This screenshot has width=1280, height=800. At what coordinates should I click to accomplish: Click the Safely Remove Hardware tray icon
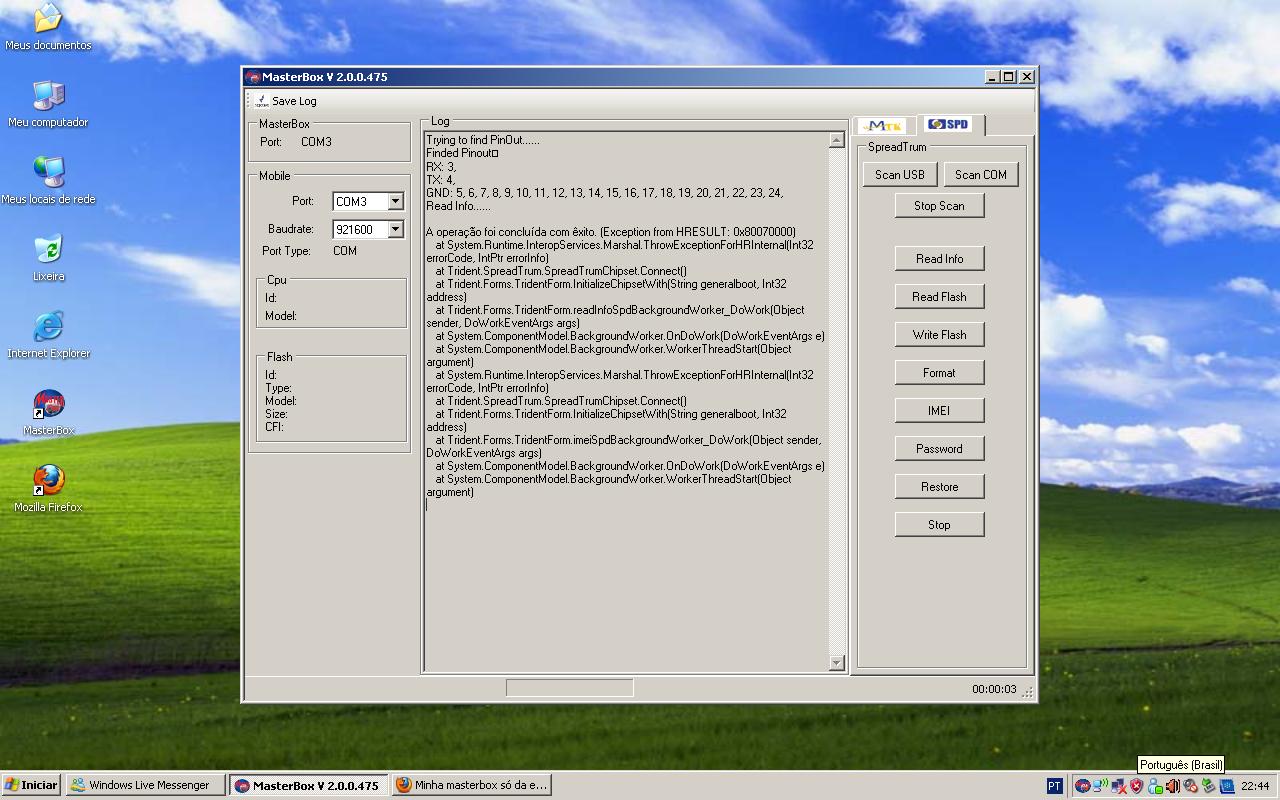click(1208, 786)
